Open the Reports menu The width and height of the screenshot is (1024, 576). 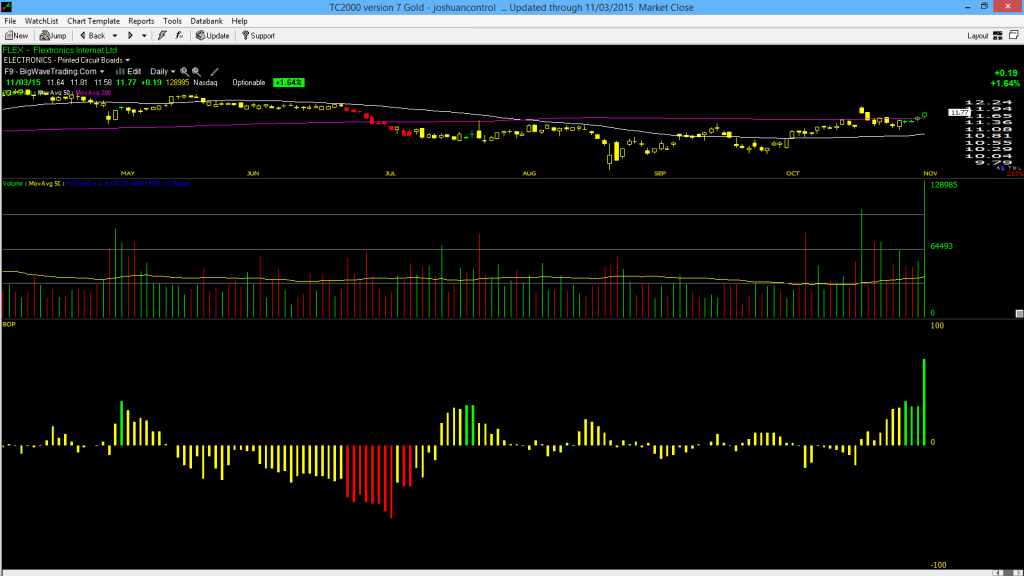tap(141, 21)
